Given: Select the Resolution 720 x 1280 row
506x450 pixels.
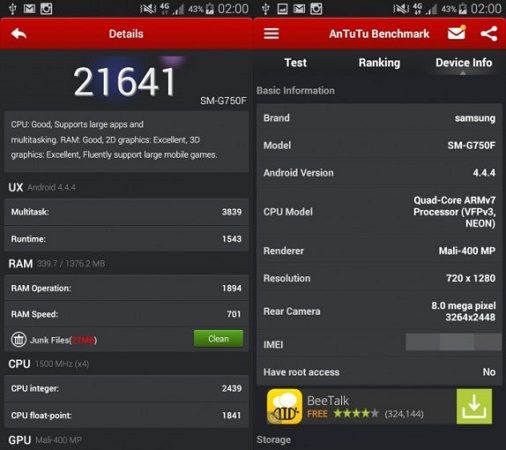Looking at the screenshot, I should (x=379, y=278).
